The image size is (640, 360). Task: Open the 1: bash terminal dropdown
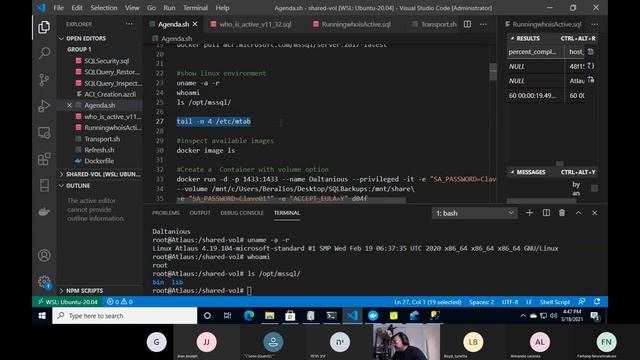(474, 213)
